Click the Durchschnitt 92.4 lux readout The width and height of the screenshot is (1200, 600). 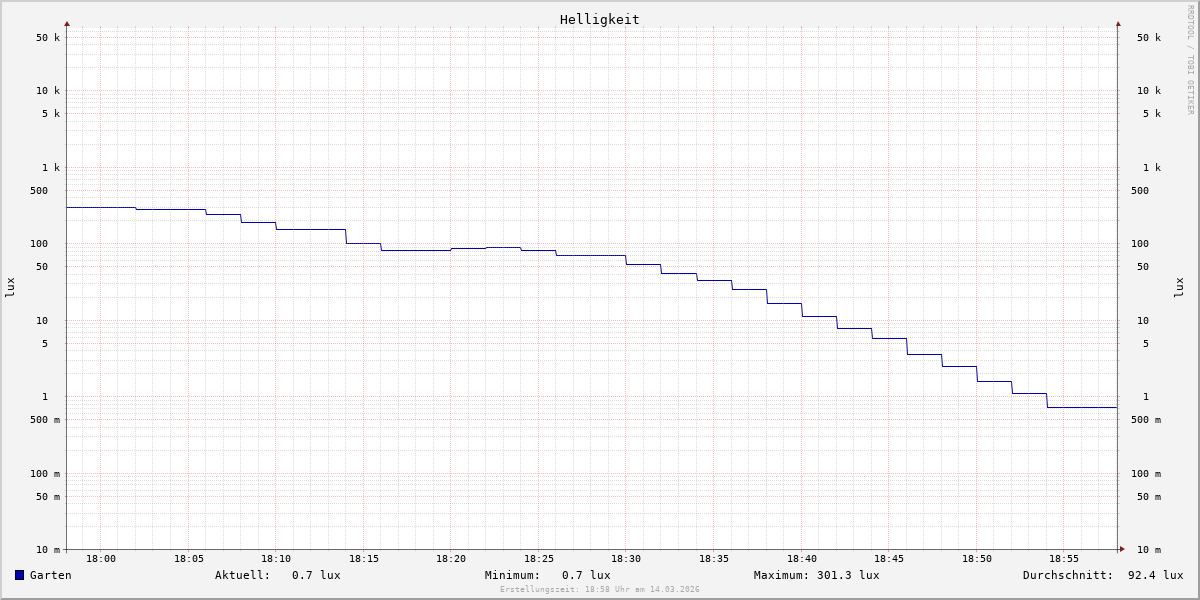[1103, 575]
